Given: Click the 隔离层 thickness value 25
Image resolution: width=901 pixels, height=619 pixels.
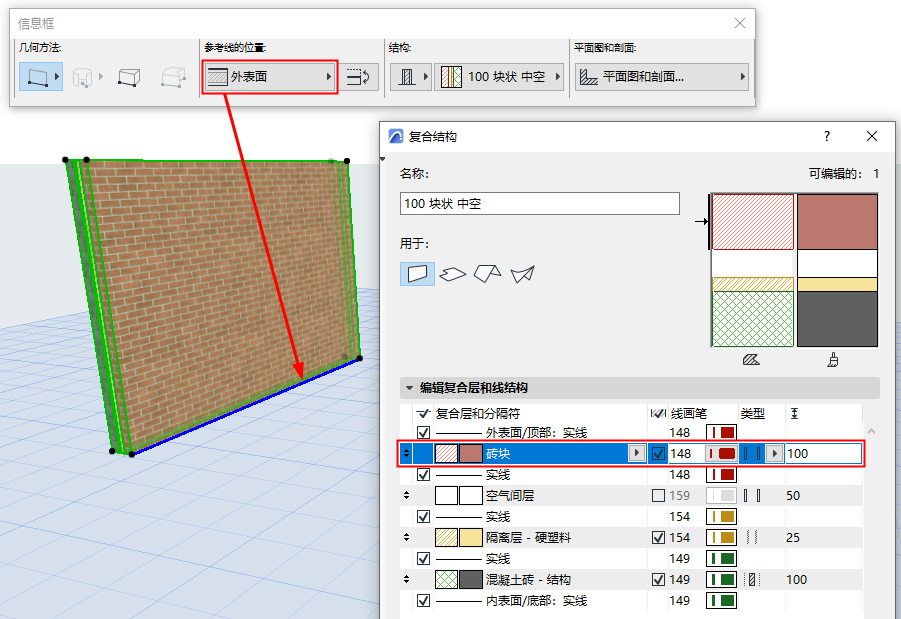Looking at the screenshot, I should (793, 537).
